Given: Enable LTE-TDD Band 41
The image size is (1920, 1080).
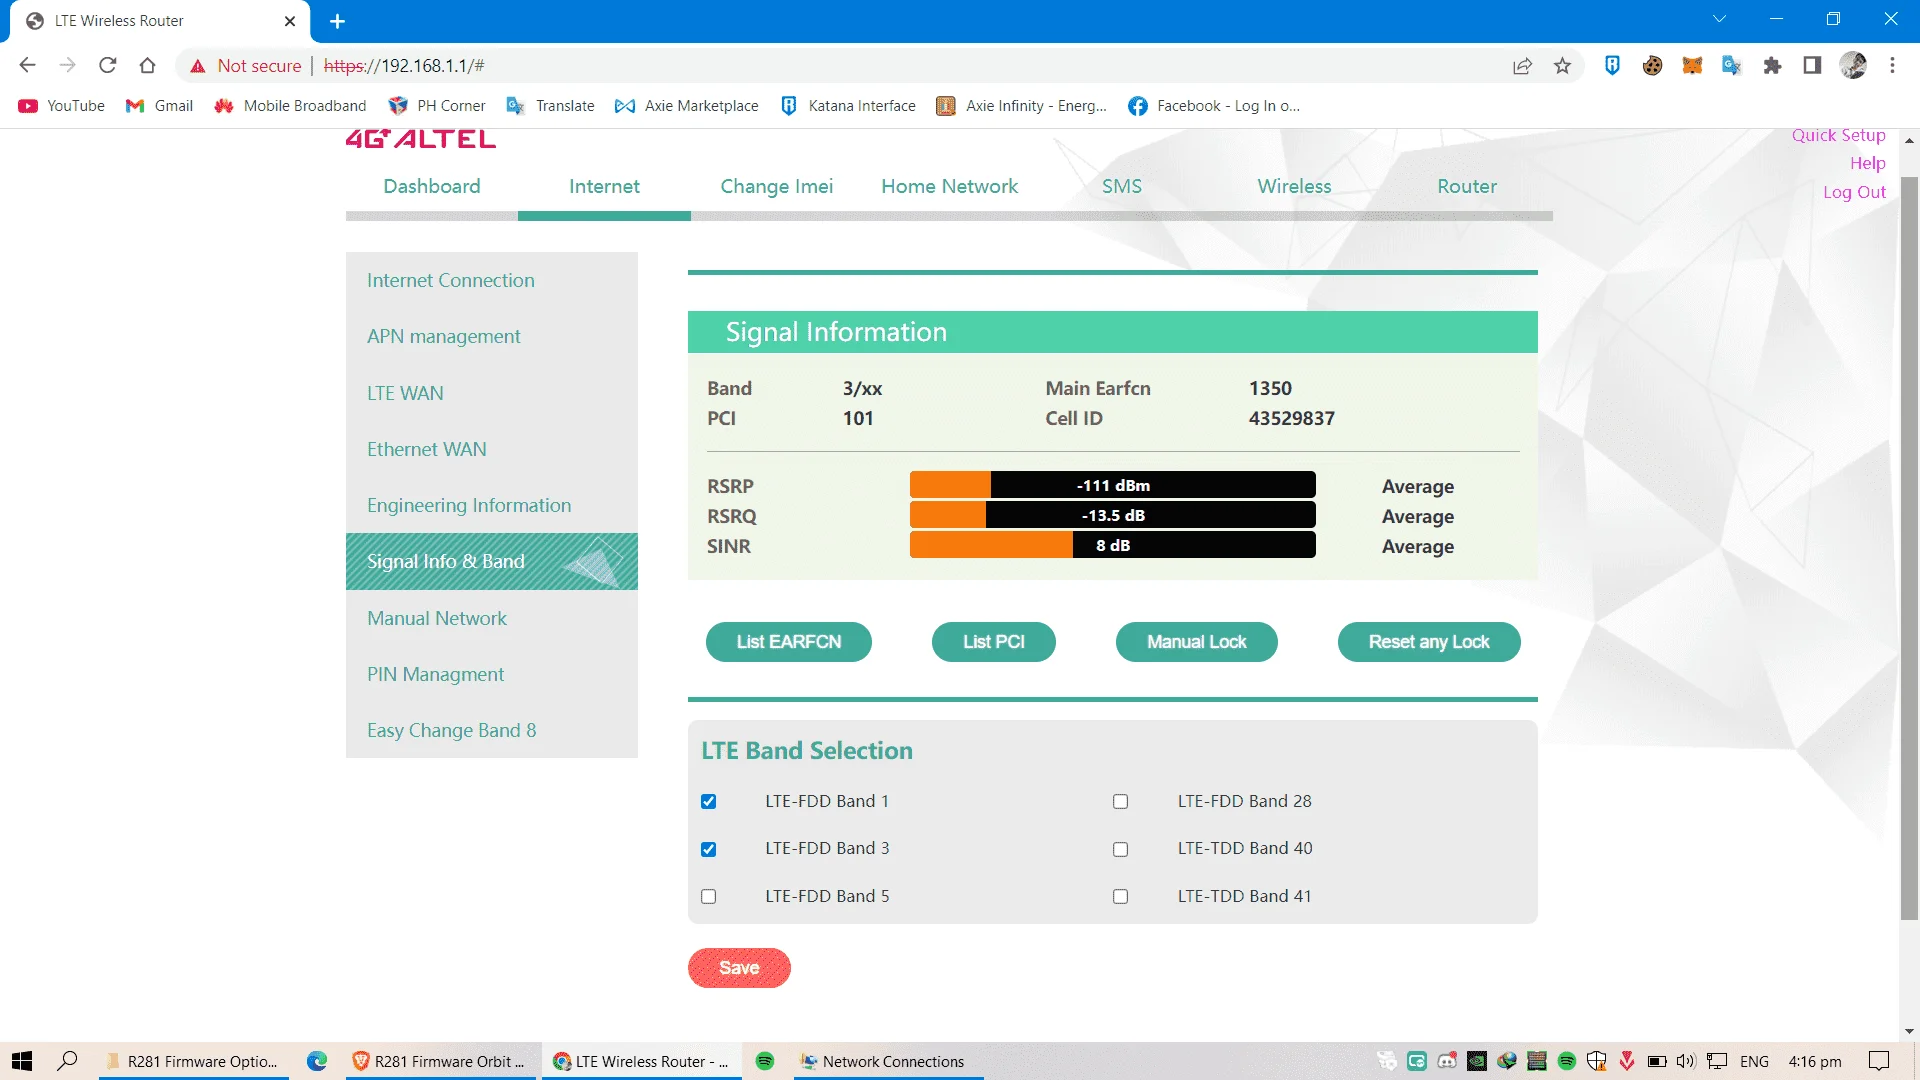Looking at the screenshot, I should [1121, 897].
